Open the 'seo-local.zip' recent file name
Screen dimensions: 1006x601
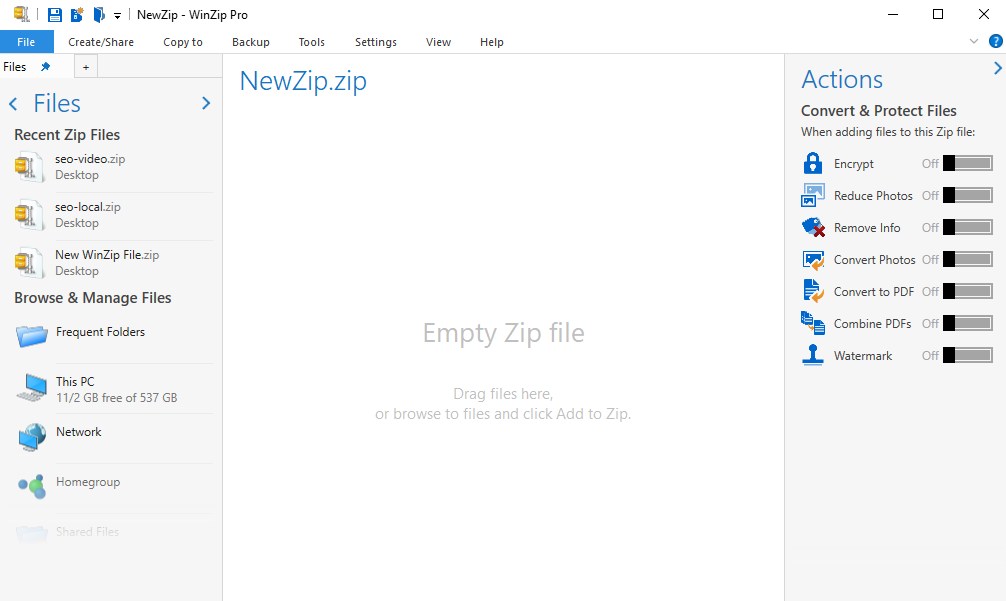(88, 207)
